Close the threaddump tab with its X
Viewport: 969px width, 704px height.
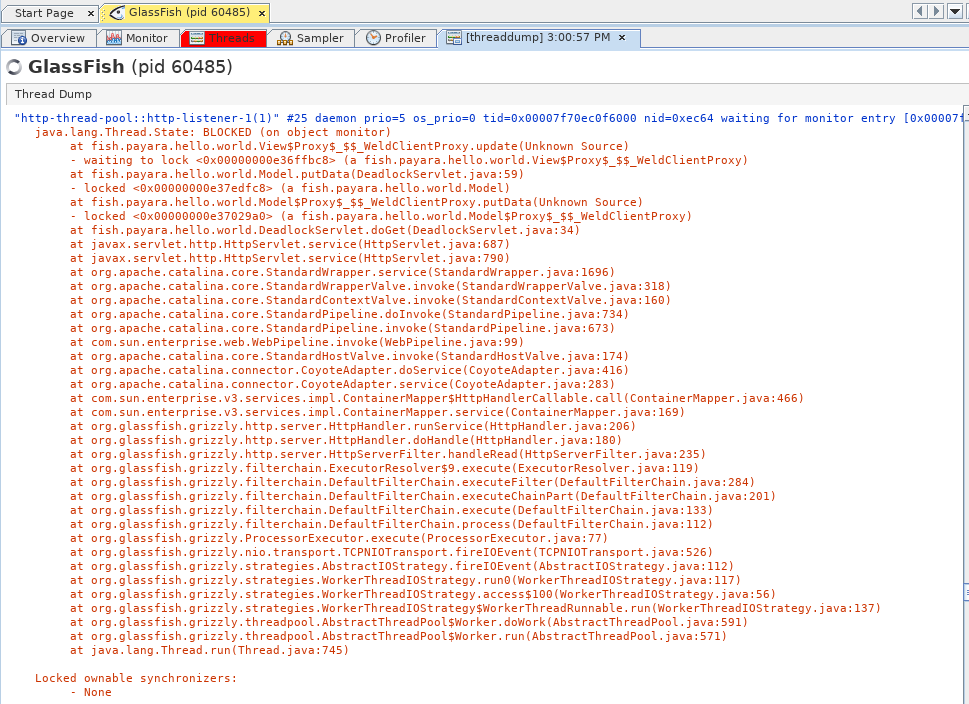coord(622,38)
